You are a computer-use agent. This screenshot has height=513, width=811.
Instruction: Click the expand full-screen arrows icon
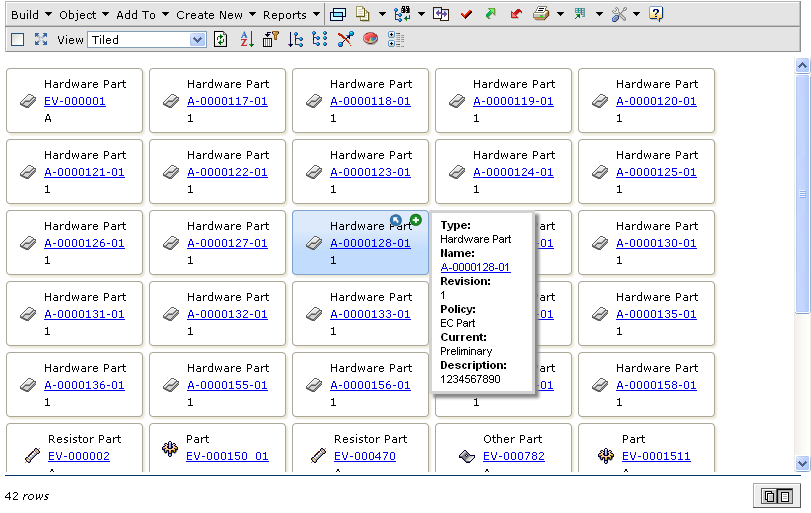(41, 40)
